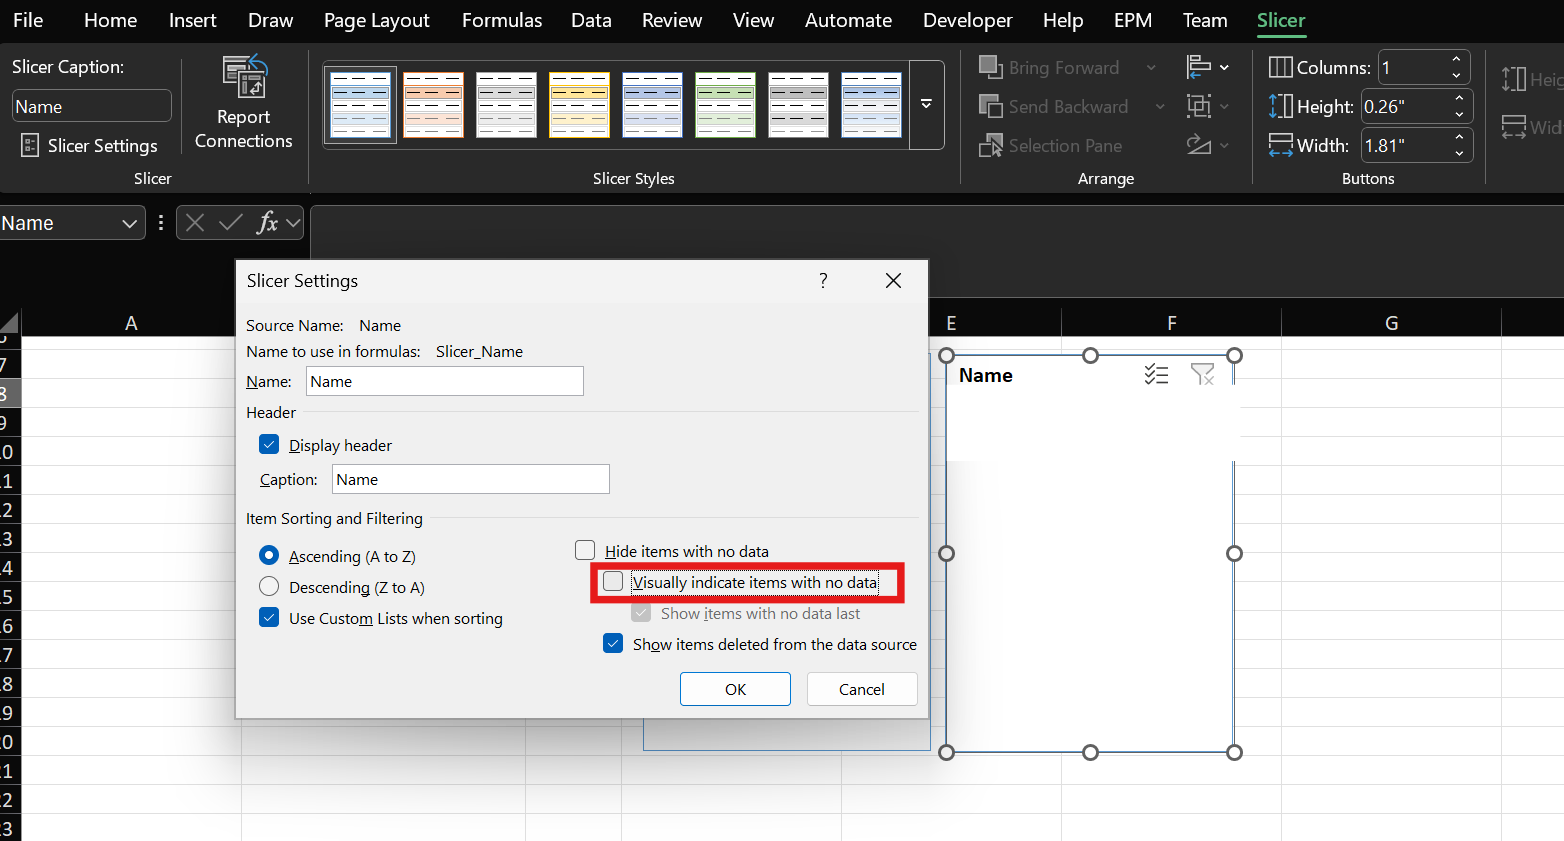
Task: Open the Name Box dropdown
Action: point(129,222)
